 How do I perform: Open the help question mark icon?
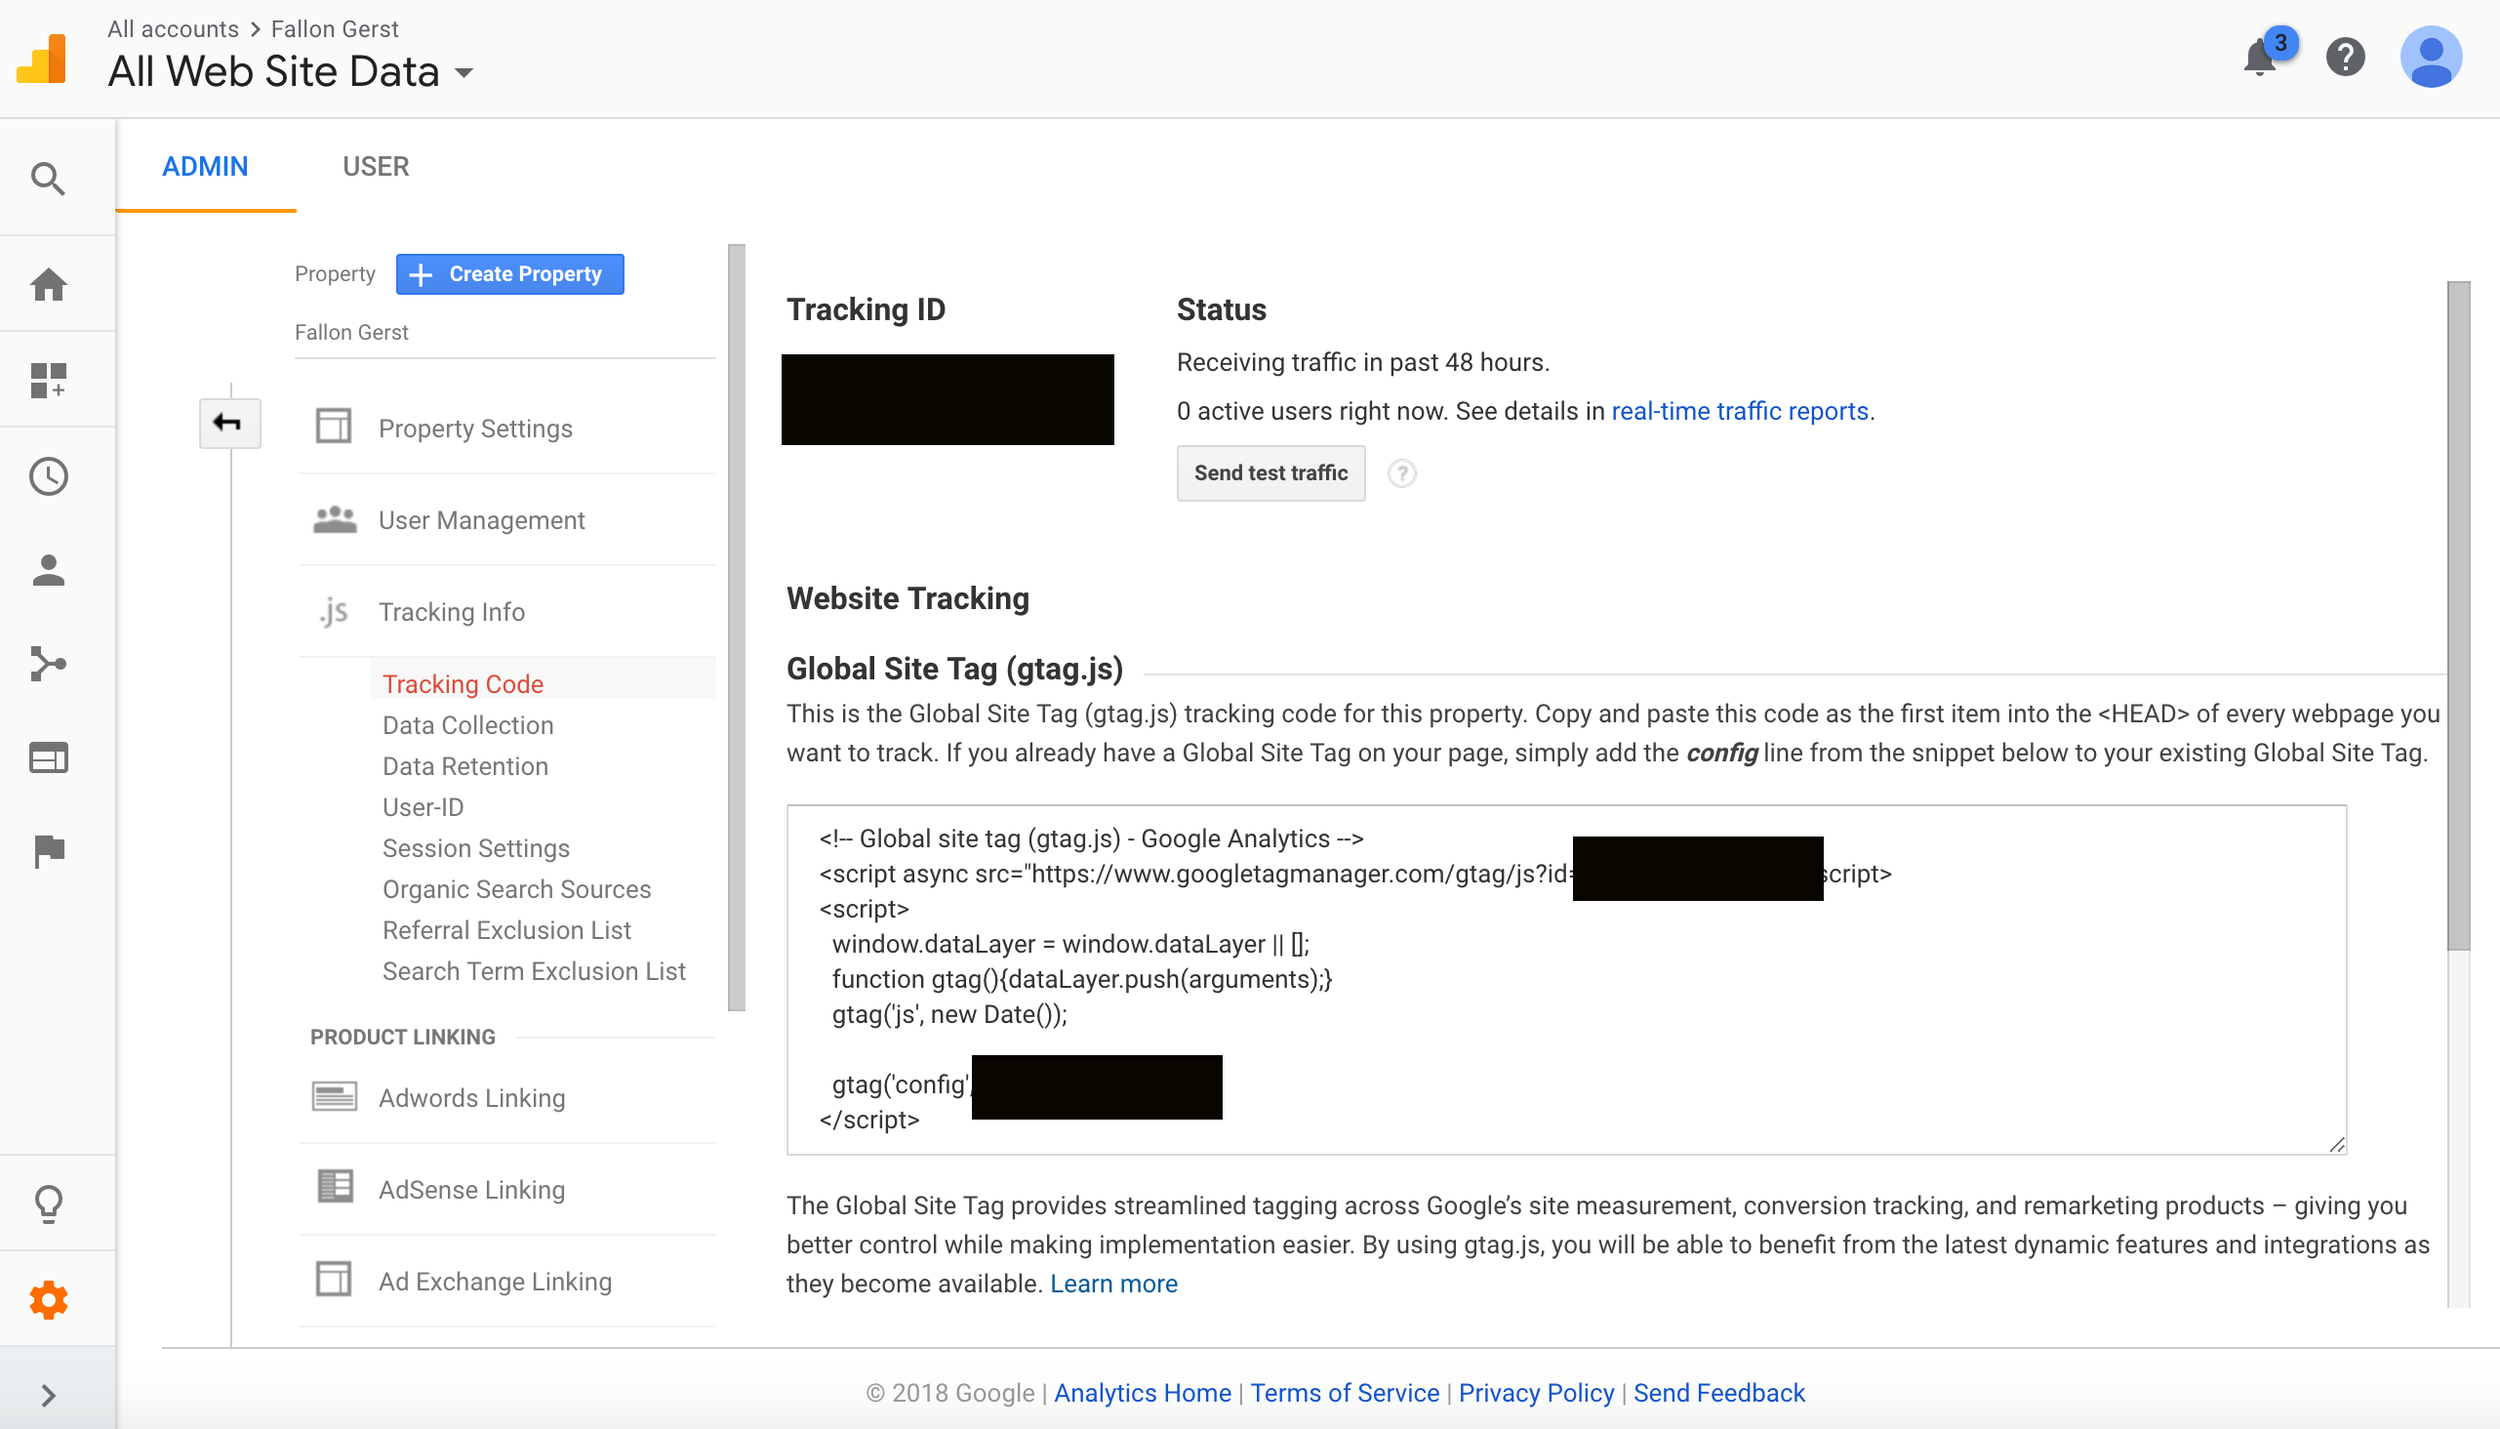pyautogui.click(x=2345, y=57)
